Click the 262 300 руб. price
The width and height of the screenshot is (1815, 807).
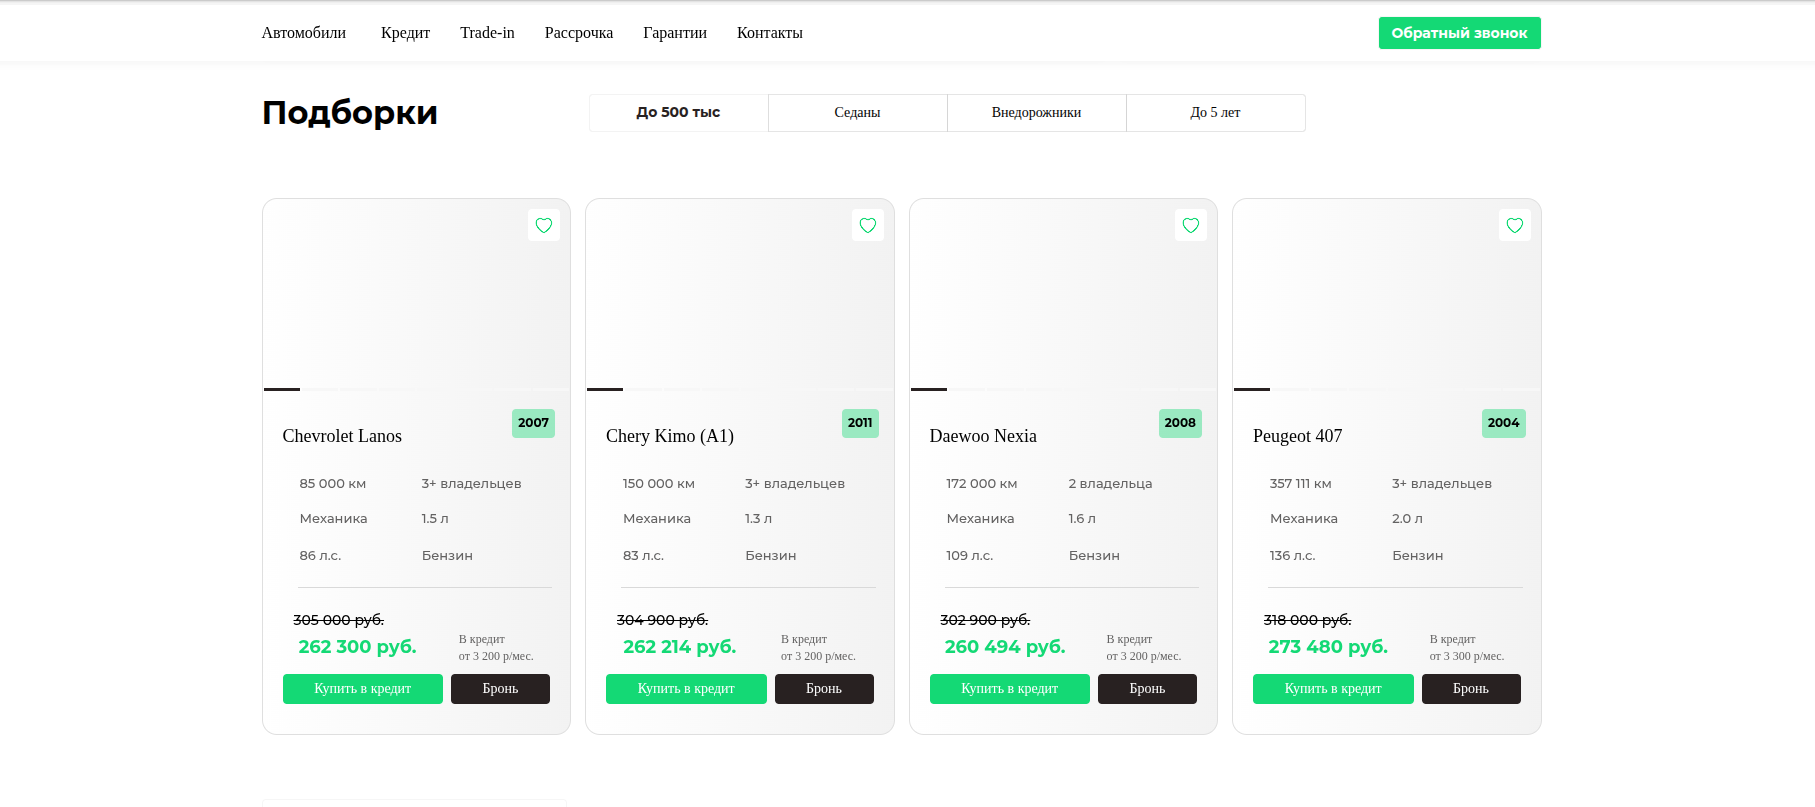click(x=358, y=647)
